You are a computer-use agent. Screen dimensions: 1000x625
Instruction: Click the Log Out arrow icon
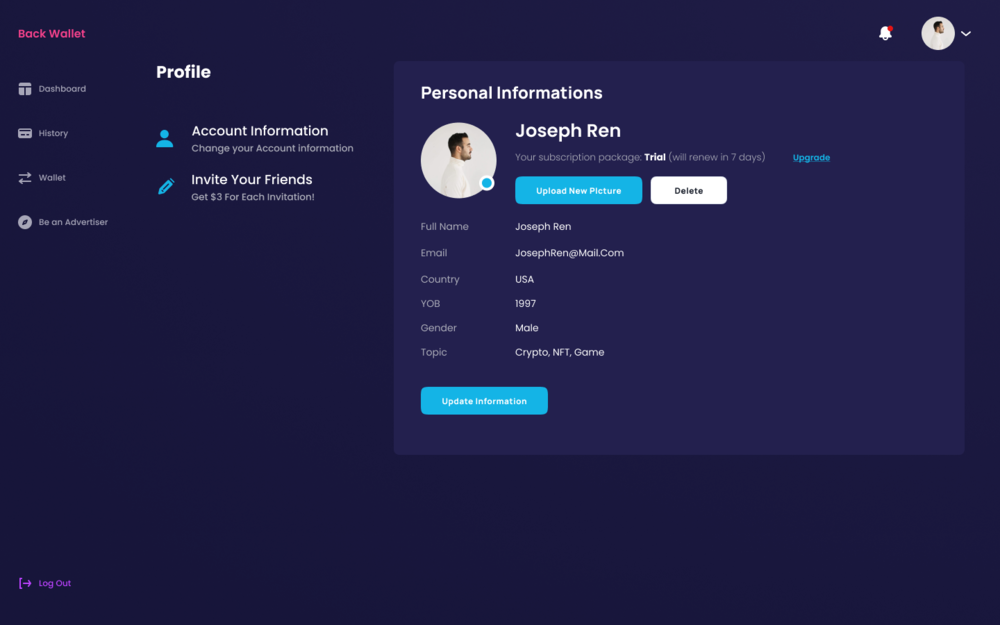pyautogui.click(x=25, y=583)
